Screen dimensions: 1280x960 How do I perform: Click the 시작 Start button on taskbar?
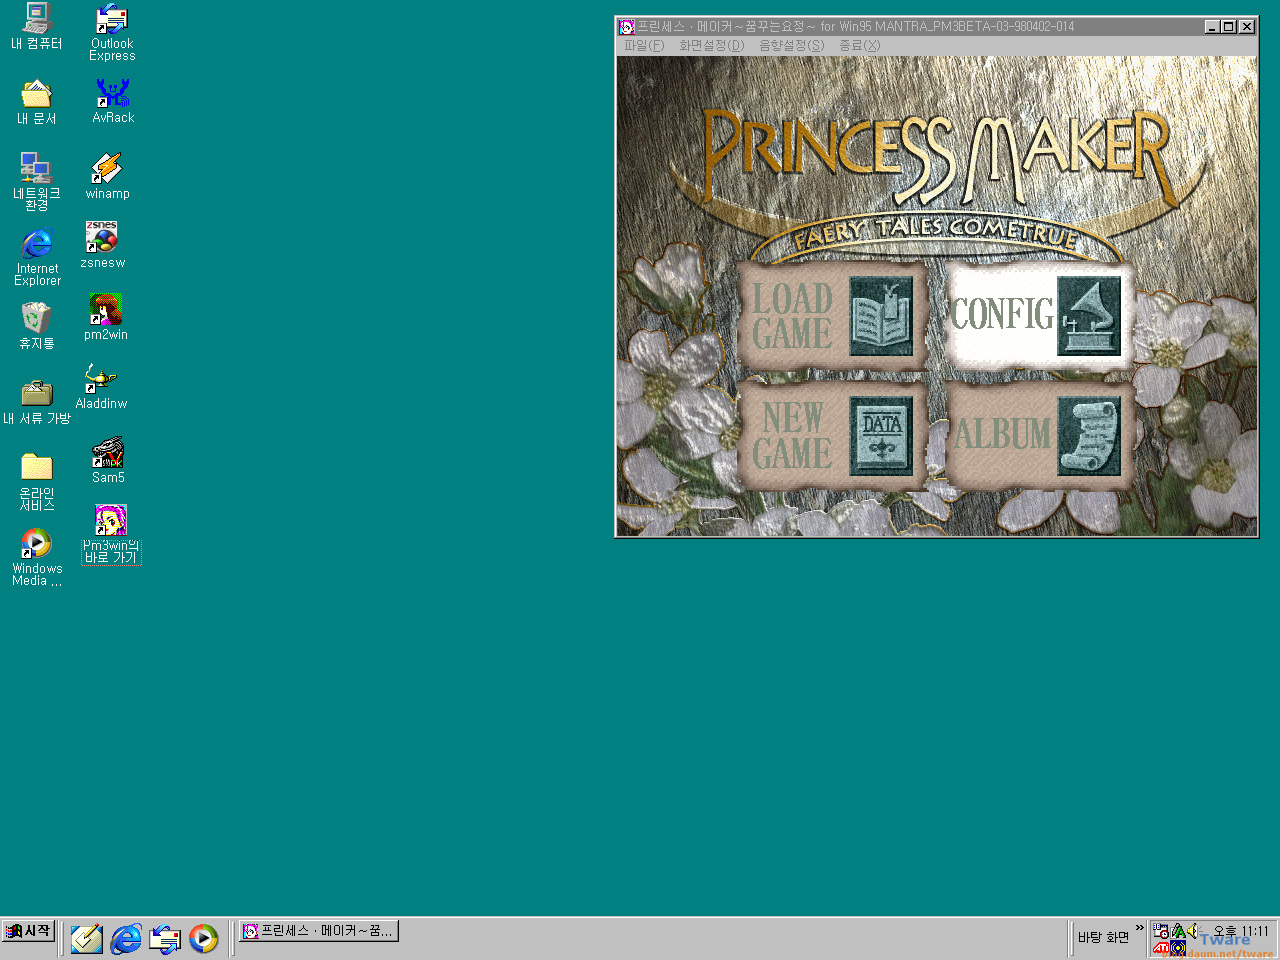(28, 931)
